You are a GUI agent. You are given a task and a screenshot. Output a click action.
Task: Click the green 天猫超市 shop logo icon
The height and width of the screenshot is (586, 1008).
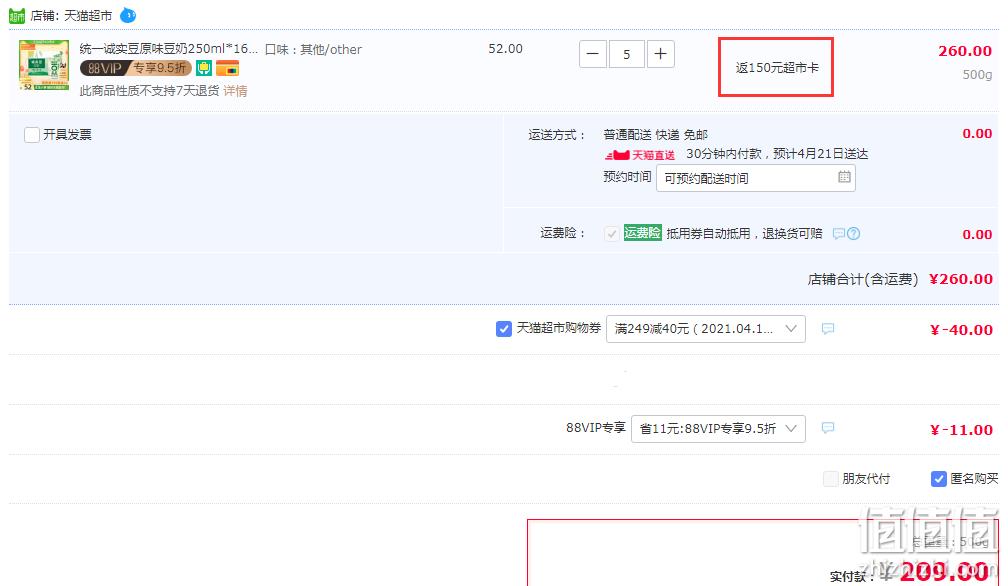(17, 15)
